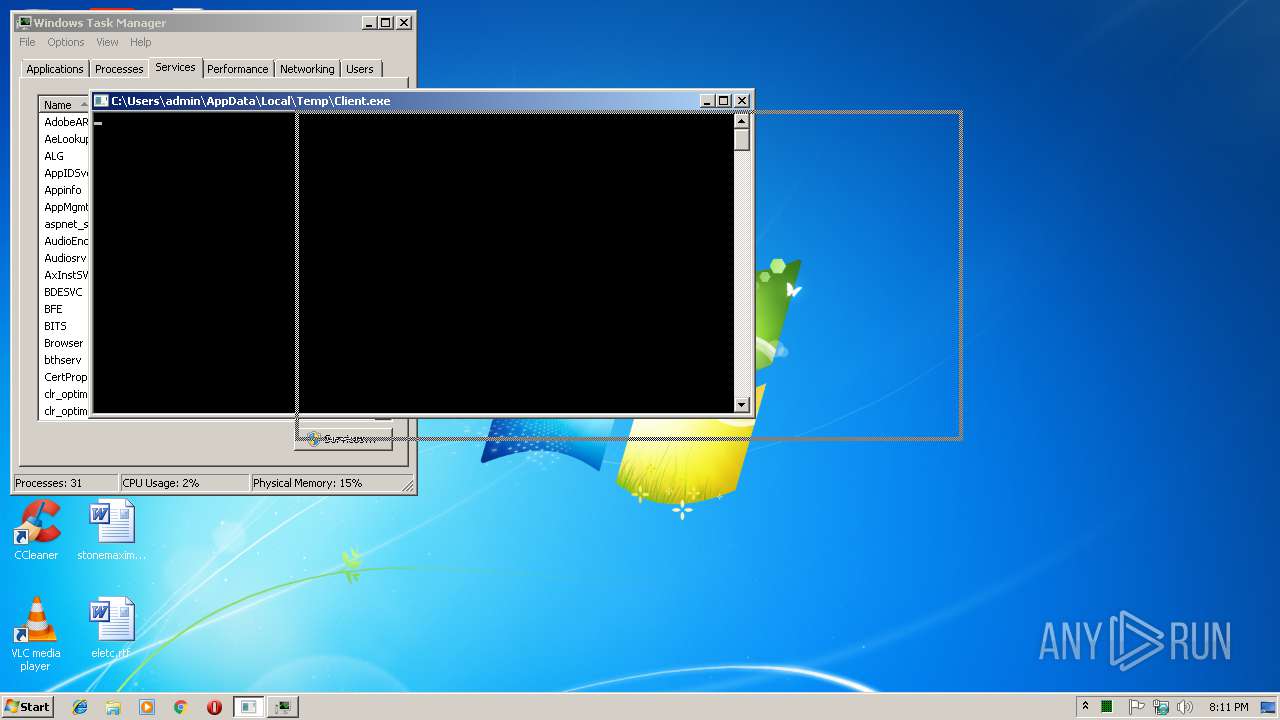Viewport: 1280px width, 720px height.
Task: Sort services by Name column header
Action: (64, 105)
